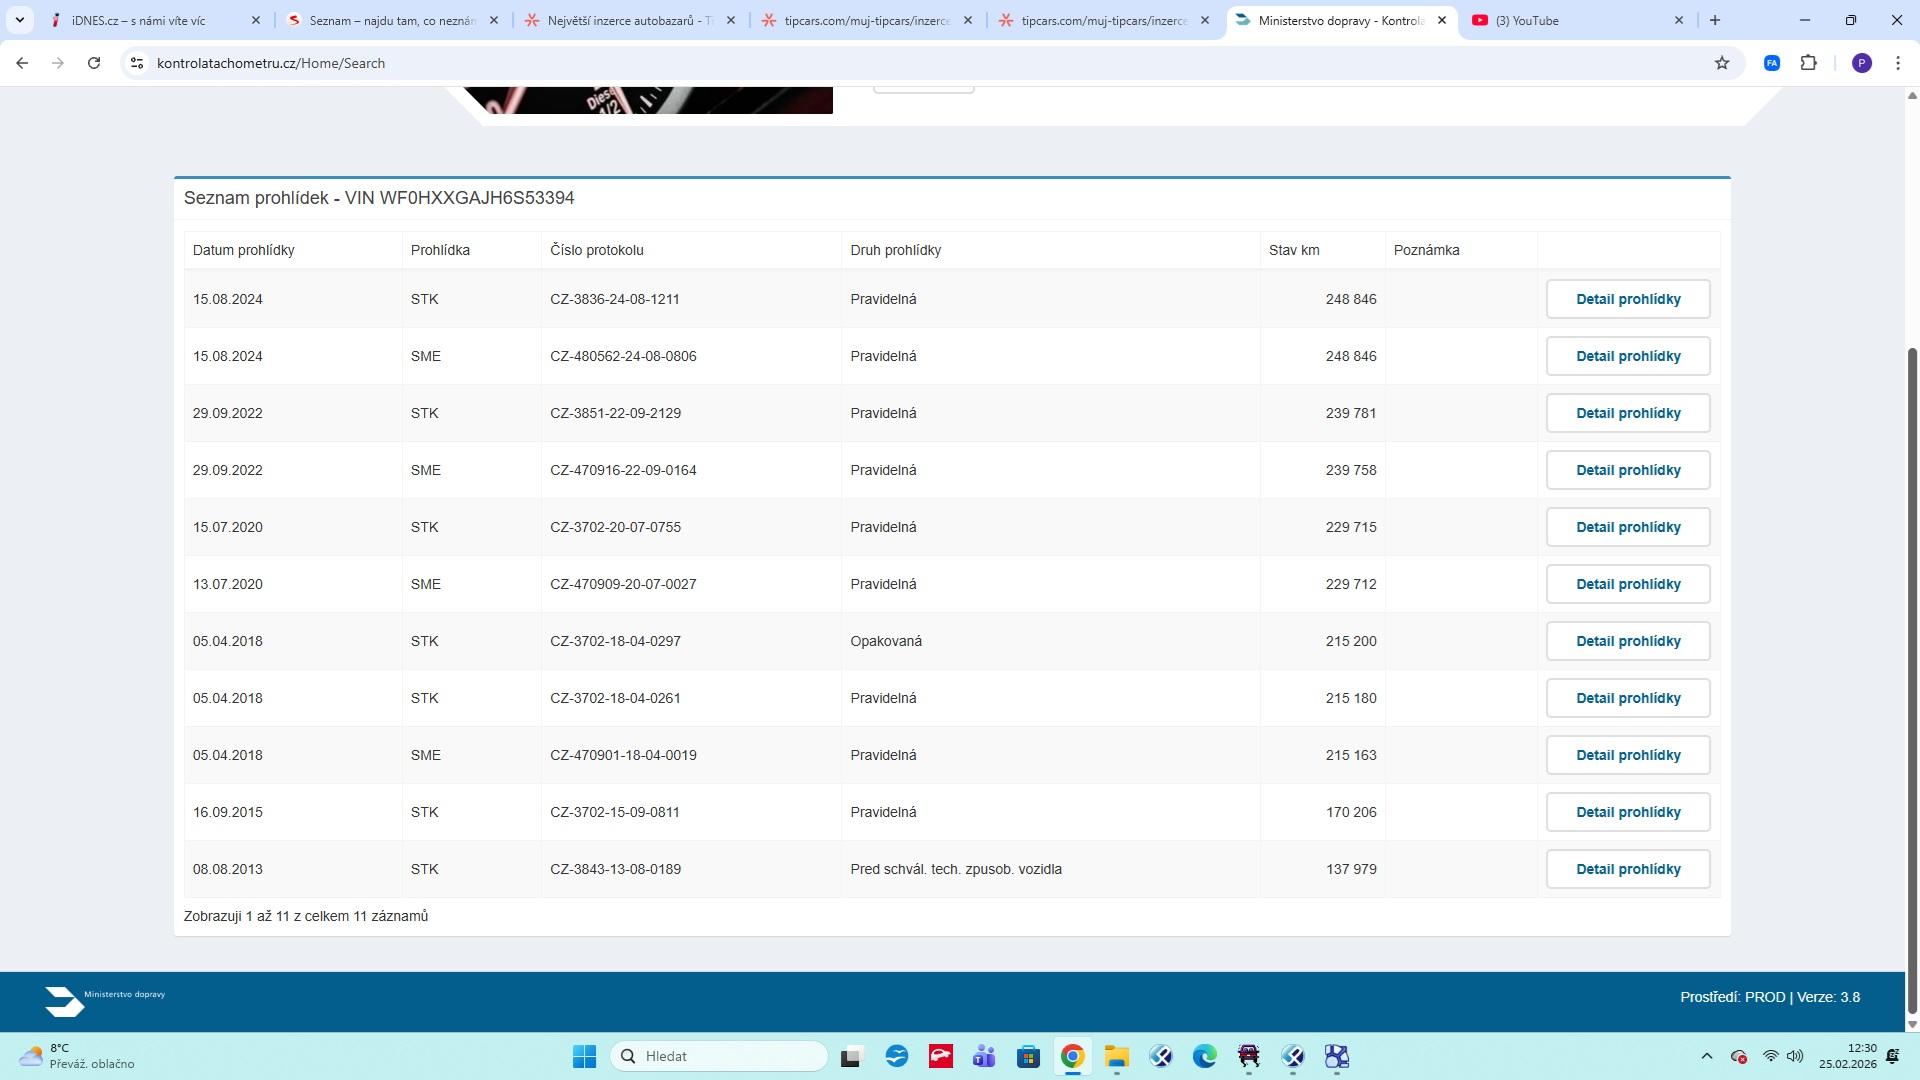The height and width of the screenshot is (1080, 1920).
Task: Click the Windows Start button
Action: [x=584, y=1056]
